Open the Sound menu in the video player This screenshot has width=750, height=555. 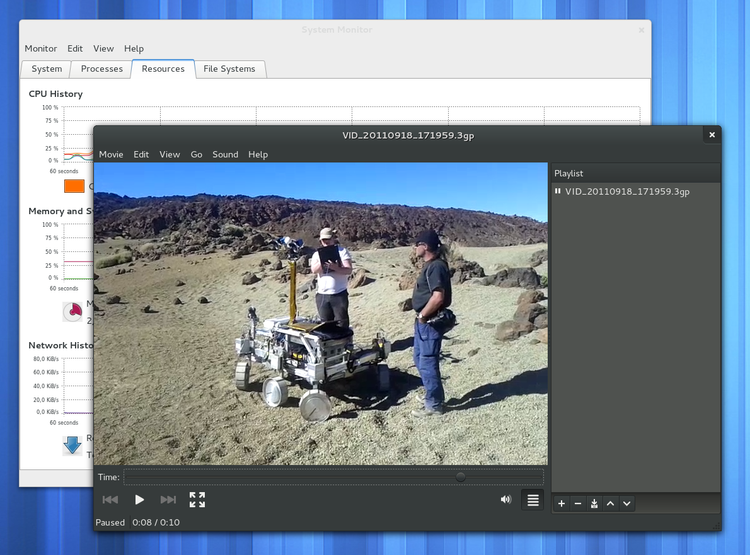coord(225,155)
